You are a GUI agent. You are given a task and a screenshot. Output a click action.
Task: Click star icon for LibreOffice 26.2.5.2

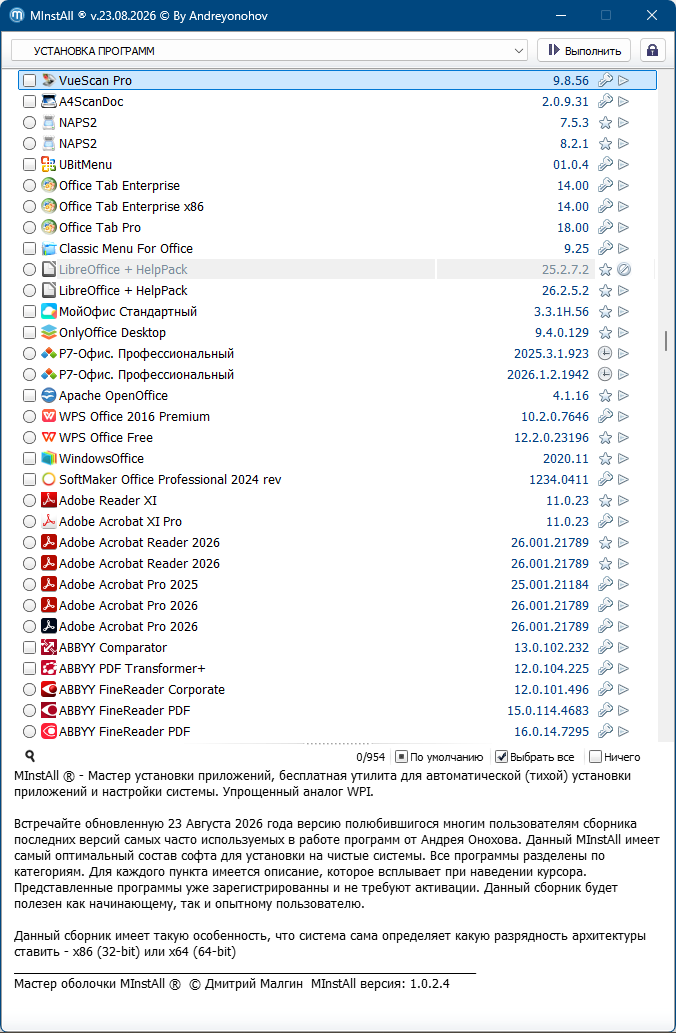pos(605,291)
